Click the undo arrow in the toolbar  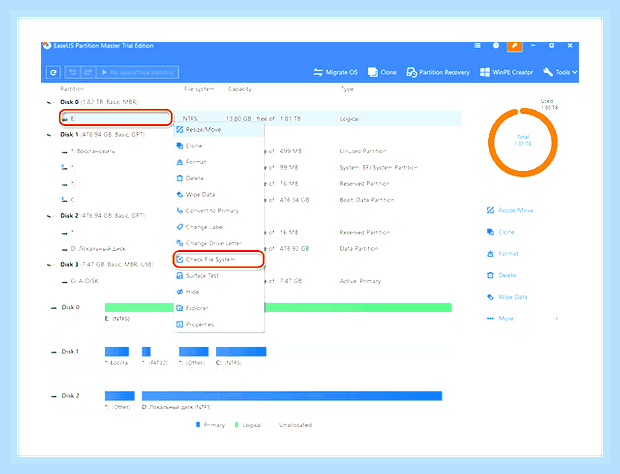point(72,72)
